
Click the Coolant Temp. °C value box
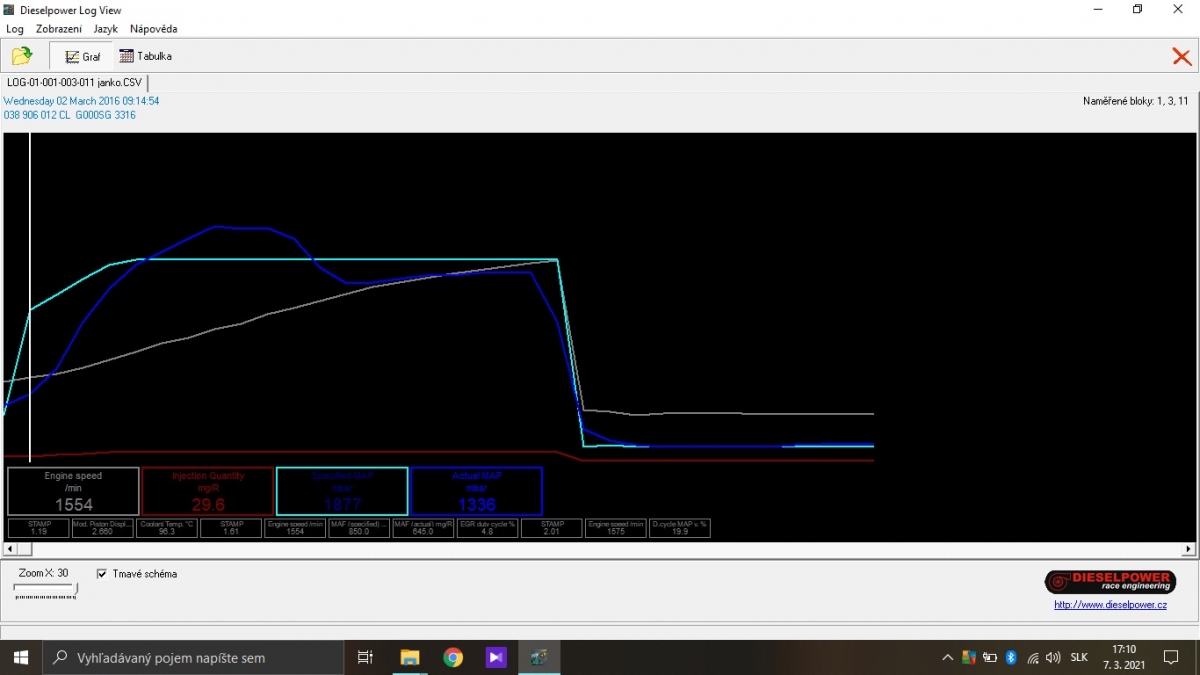click(x=166, y=528)
